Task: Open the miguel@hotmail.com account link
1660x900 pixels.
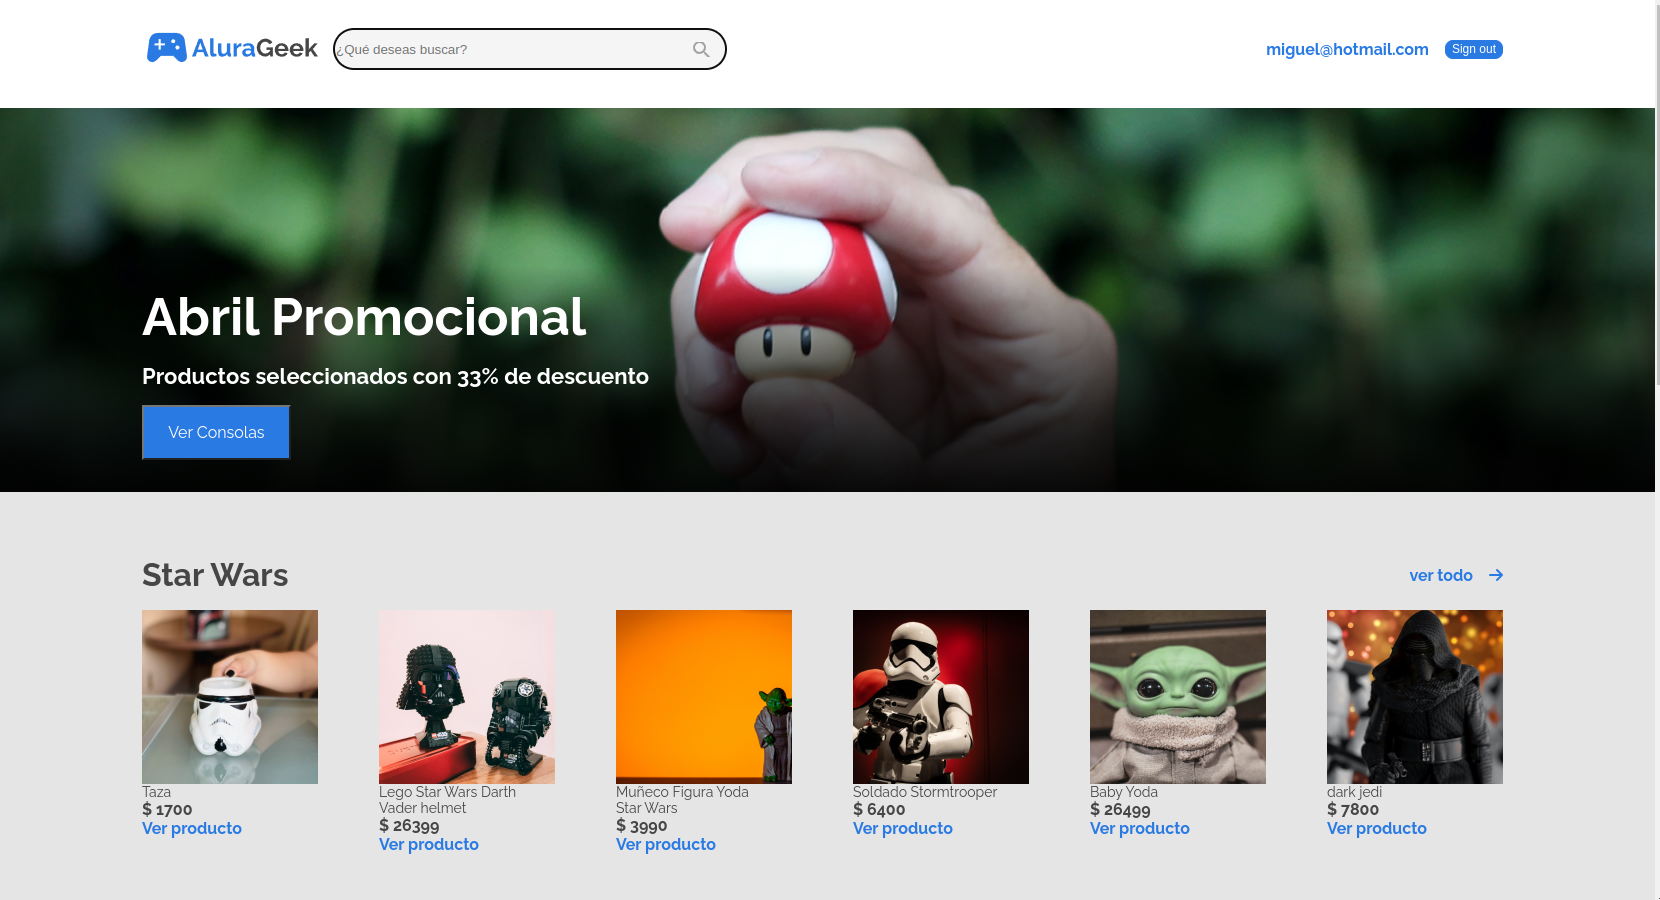Action: coord(1347,49)
